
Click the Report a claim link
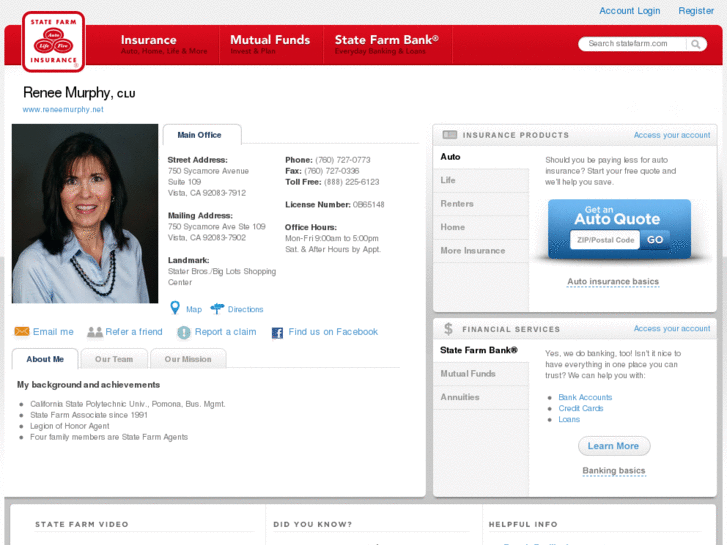tap(225, 332)
